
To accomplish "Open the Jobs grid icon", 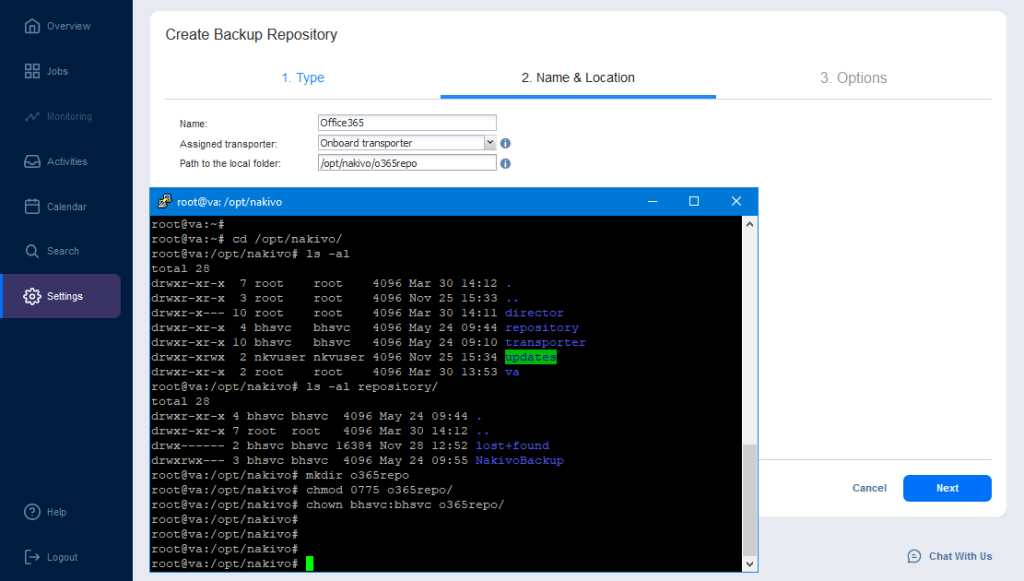I will coord(32,71).
